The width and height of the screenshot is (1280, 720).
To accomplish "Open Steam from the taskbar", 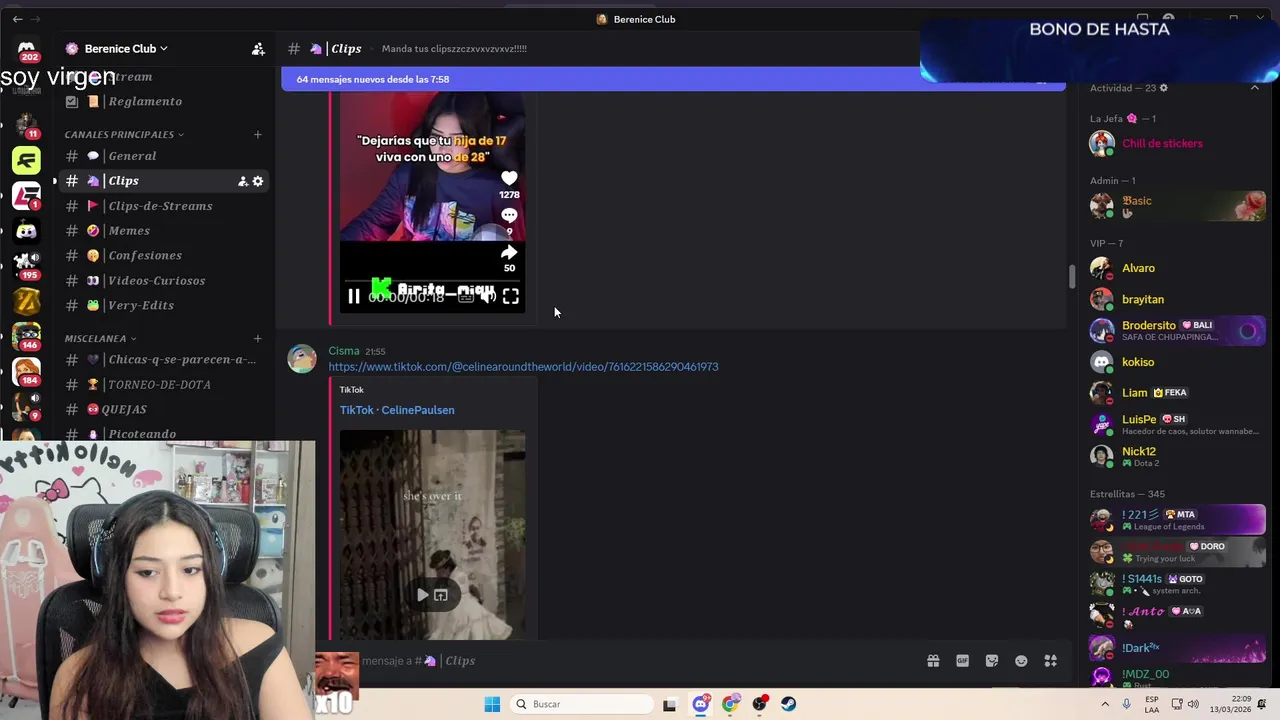I will 789,704.
